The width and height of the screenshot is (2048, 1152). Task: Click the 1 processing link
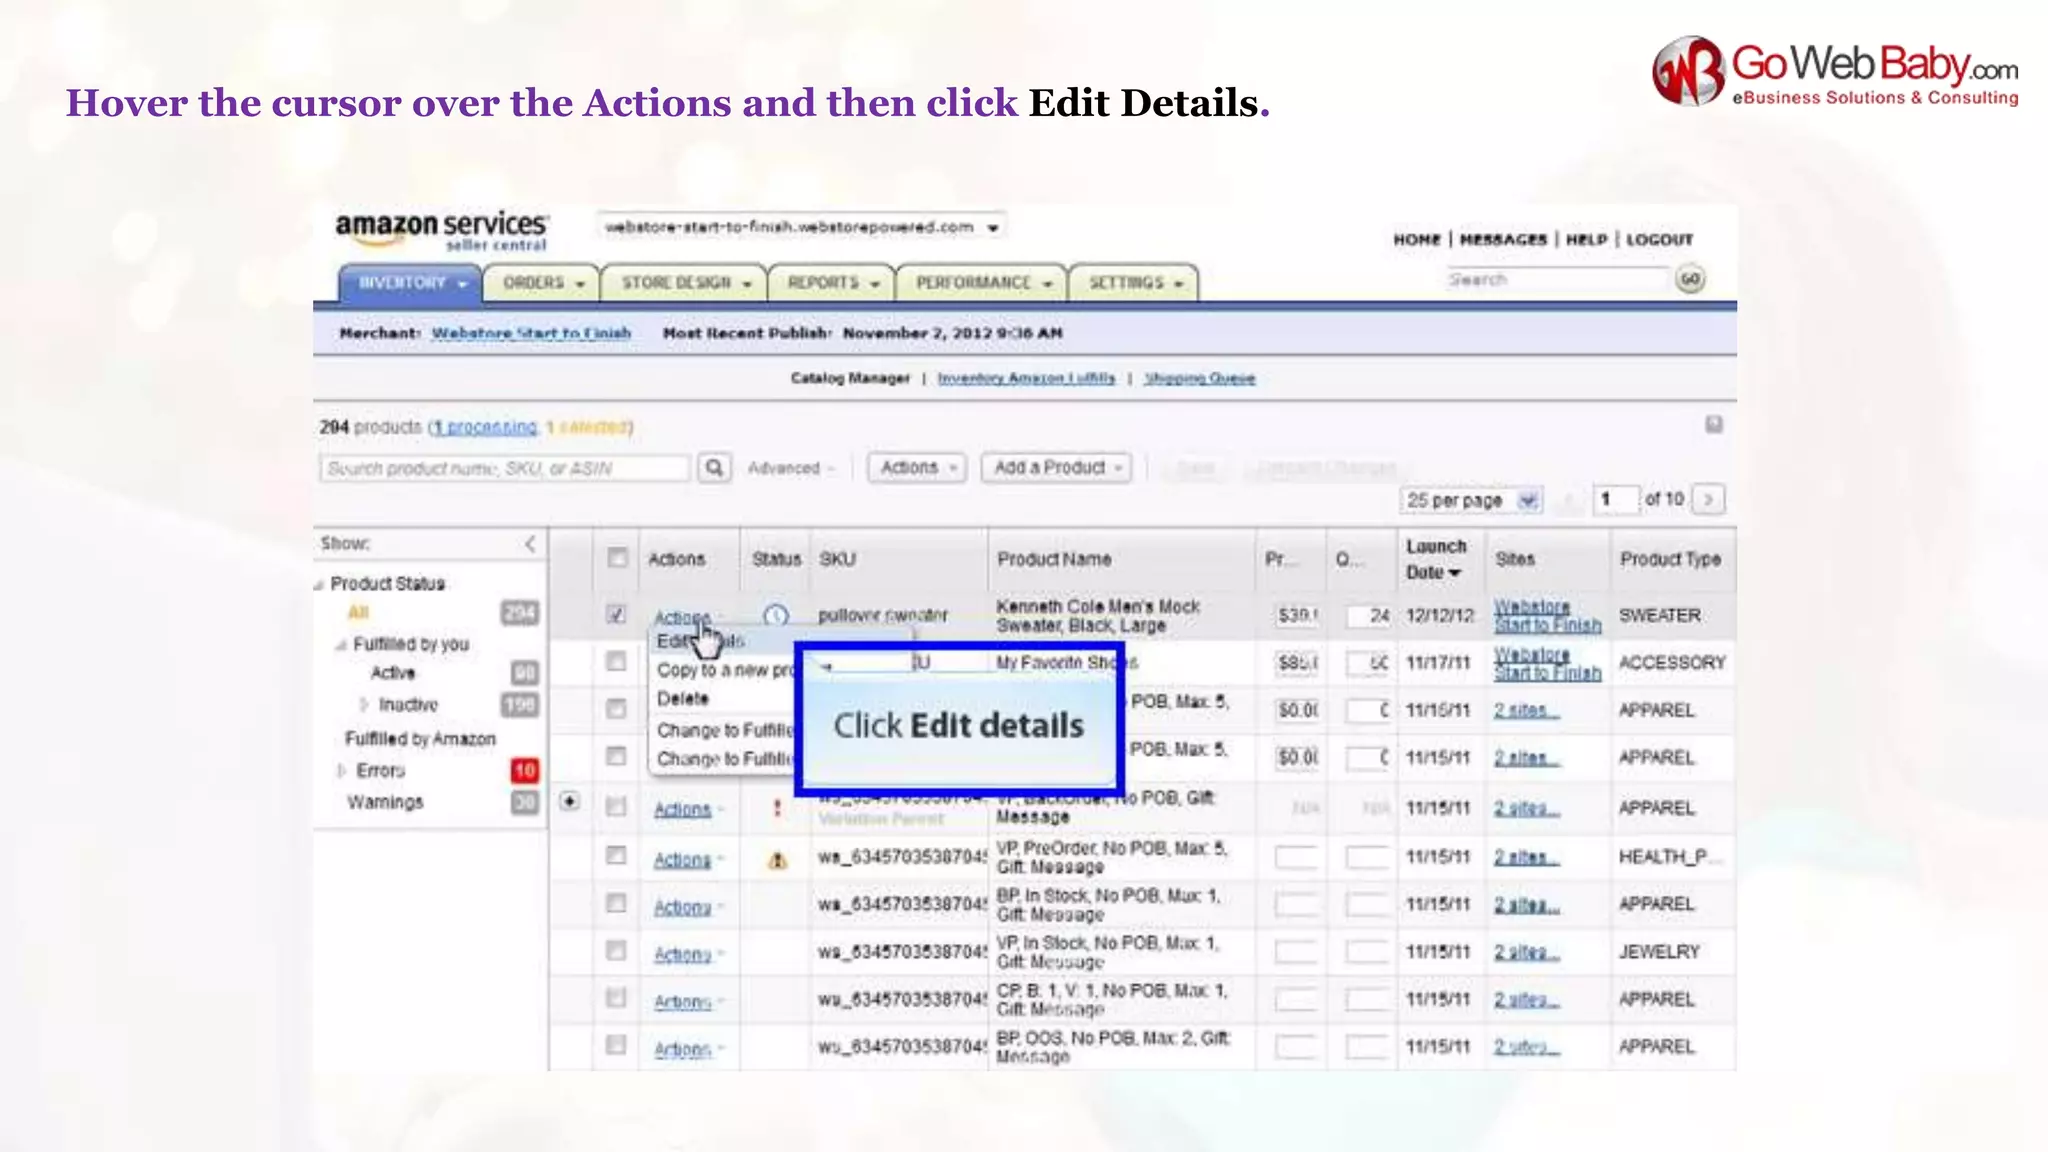pos(486,427)
